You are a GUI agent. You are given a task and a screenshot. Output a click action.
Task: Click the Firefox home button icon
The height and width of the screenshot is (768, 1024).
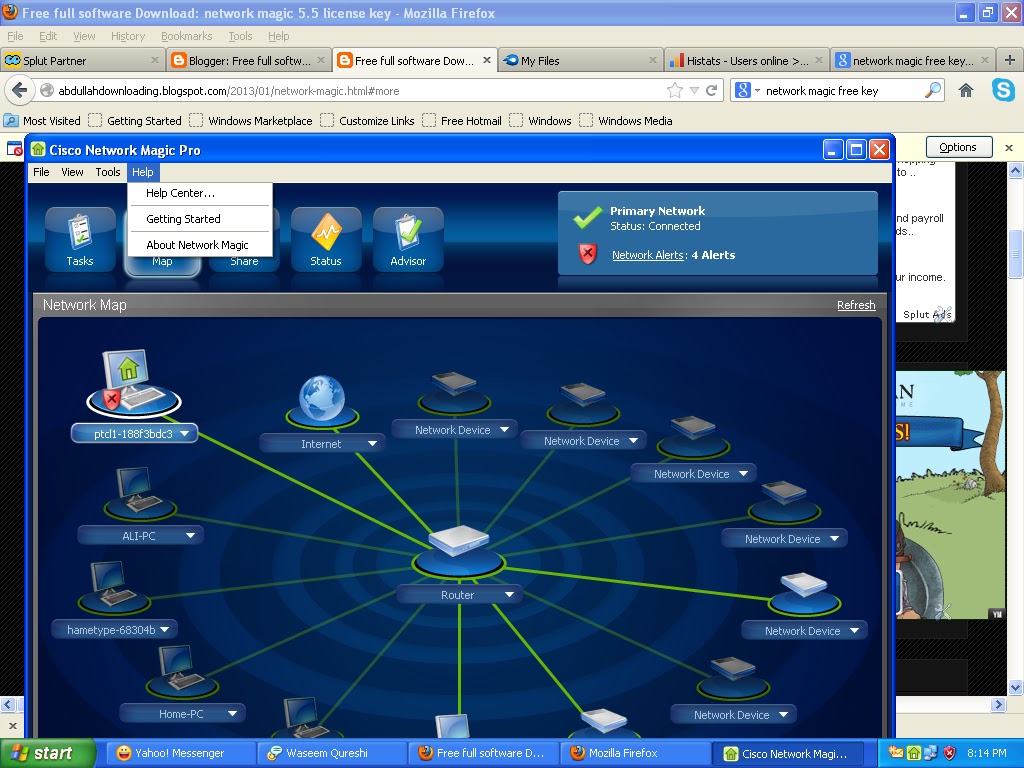[x=966, y=91]
